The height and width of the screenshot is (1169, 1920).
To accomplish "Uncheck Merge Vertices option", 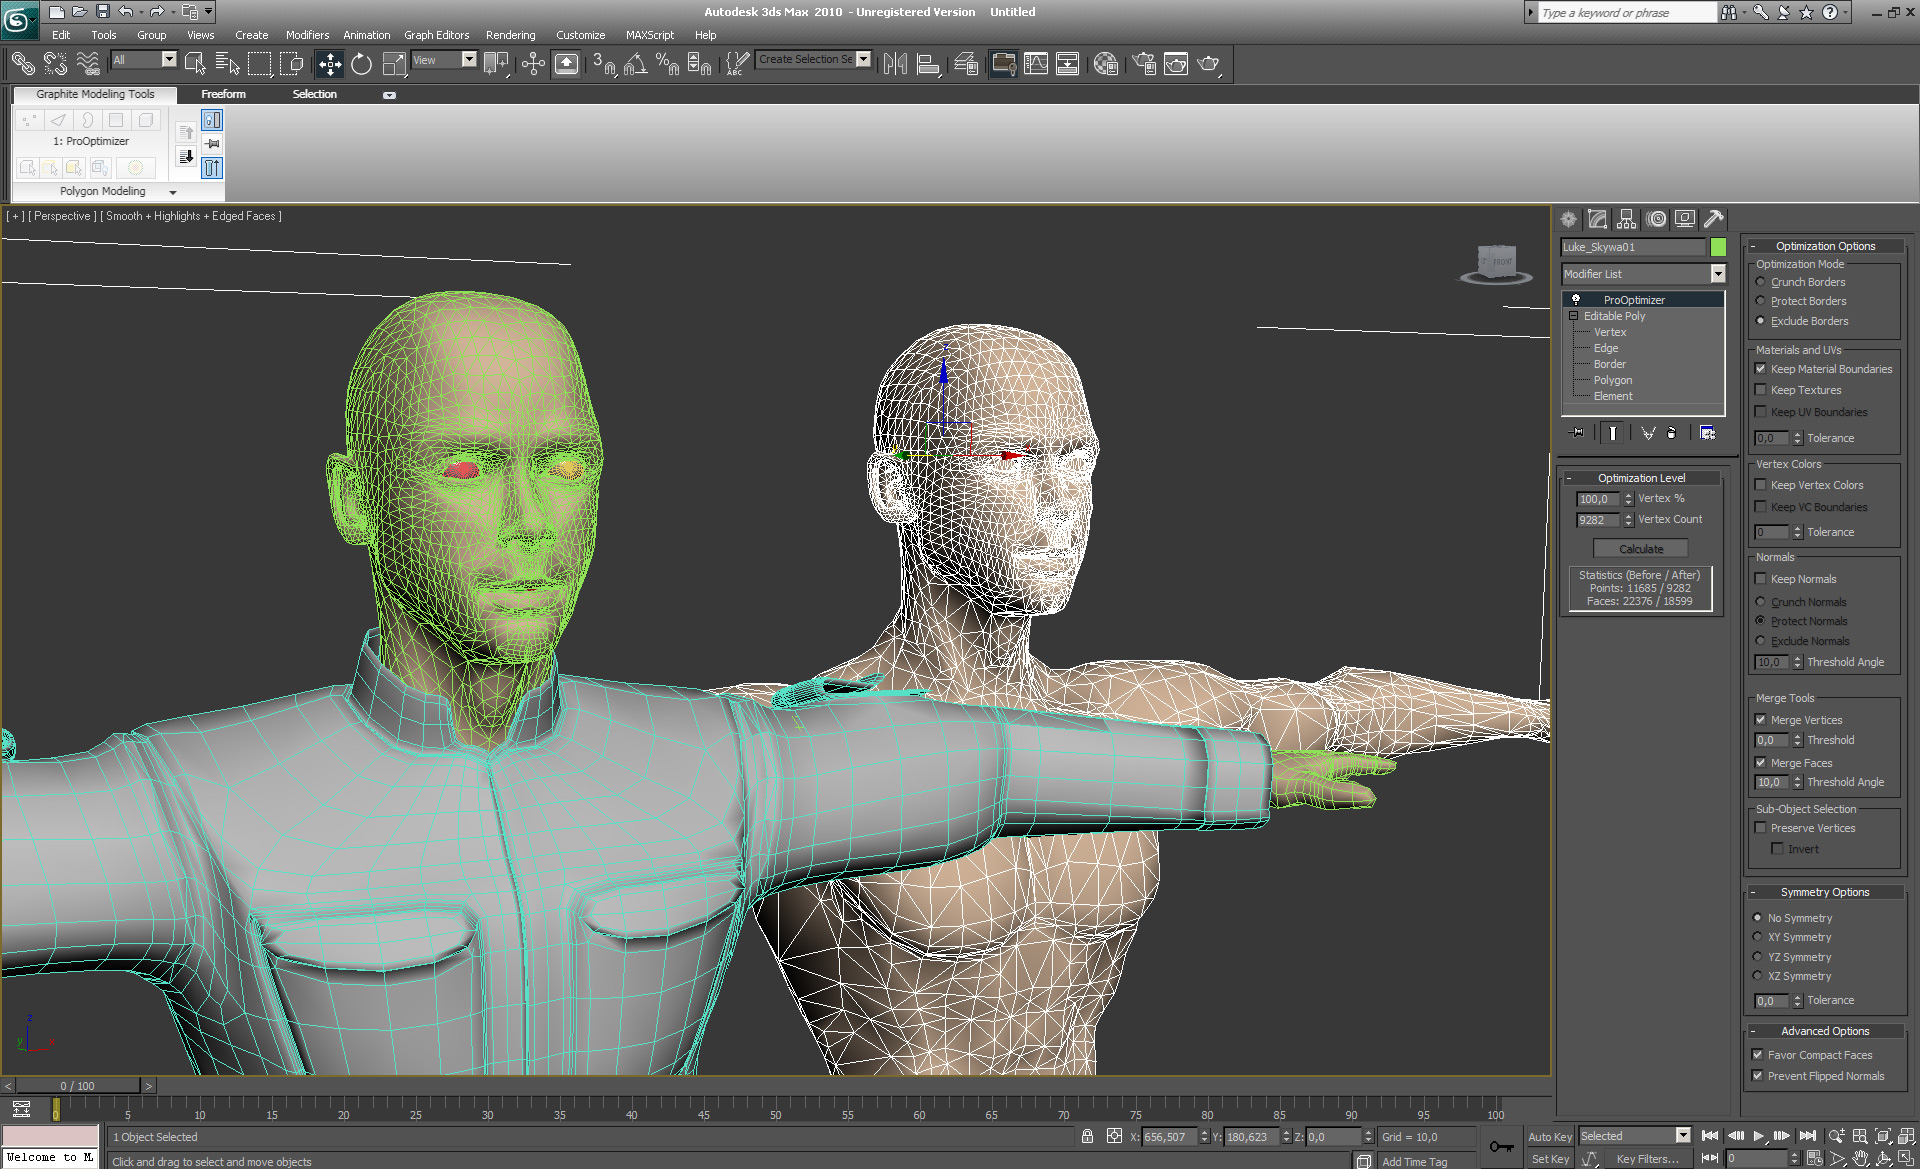I will pyautogui.click(x=1761, y=720).
